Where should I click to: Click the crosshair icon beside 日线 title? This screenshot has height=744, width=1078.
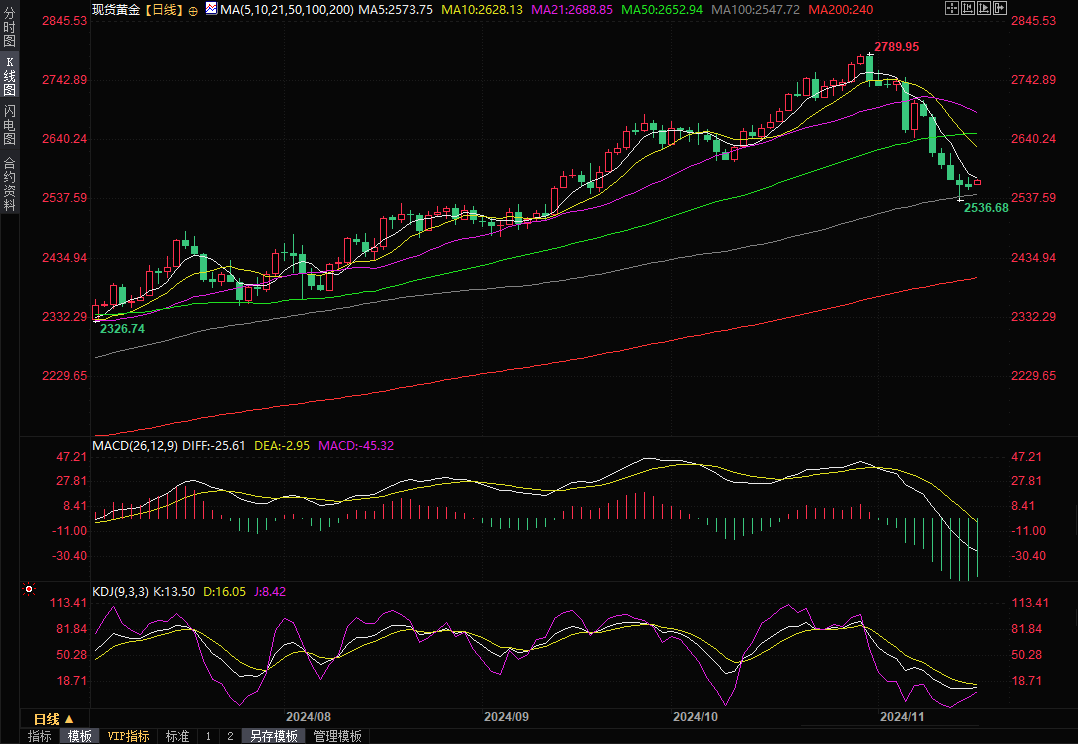(193, 9)
